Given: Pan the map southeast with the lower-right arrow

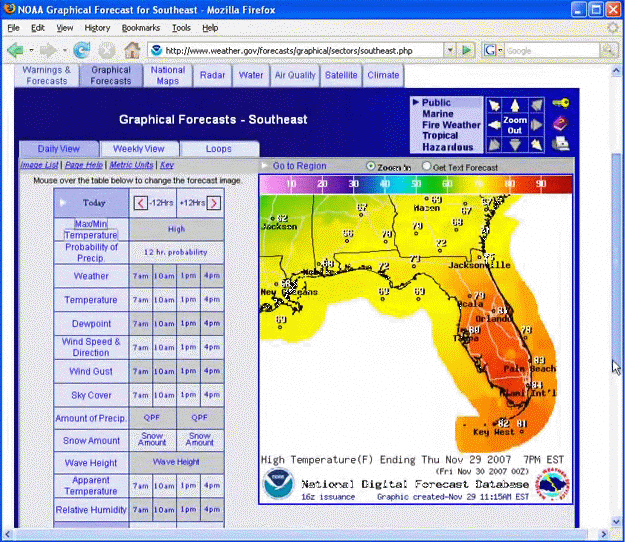Looking at the screenshot, I should click(537, 144).
